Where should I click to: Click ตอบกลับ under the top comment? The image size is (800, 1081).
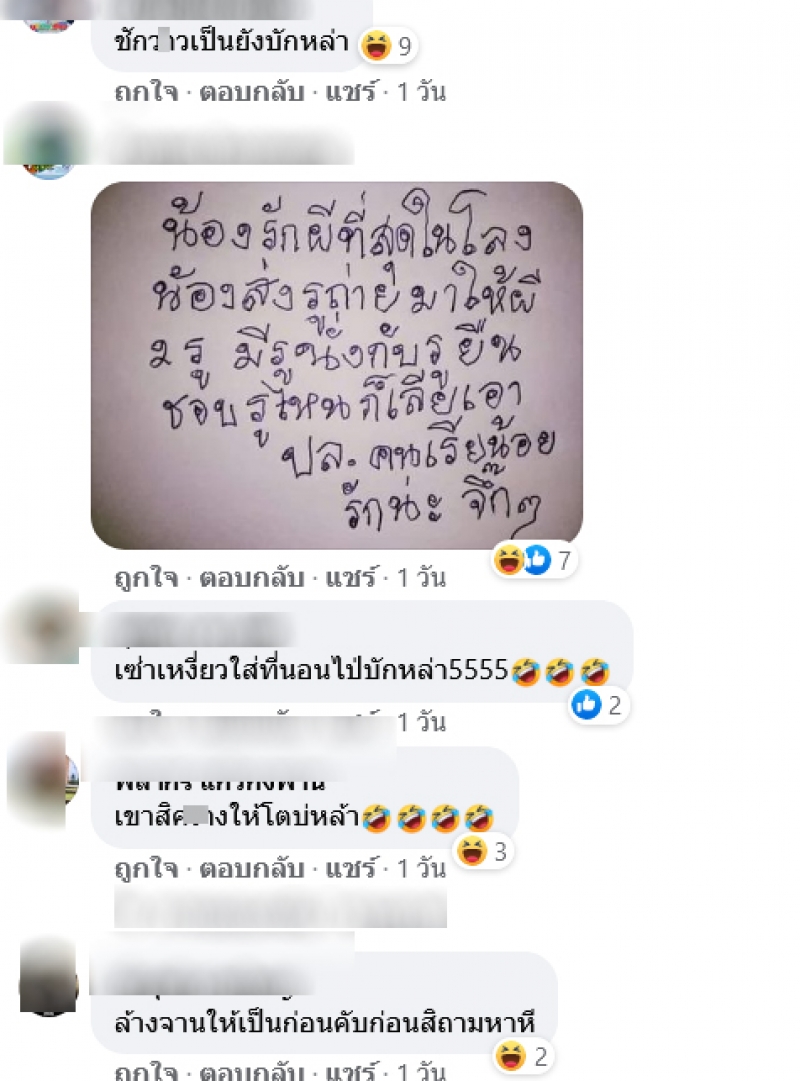tap(252, 92)
